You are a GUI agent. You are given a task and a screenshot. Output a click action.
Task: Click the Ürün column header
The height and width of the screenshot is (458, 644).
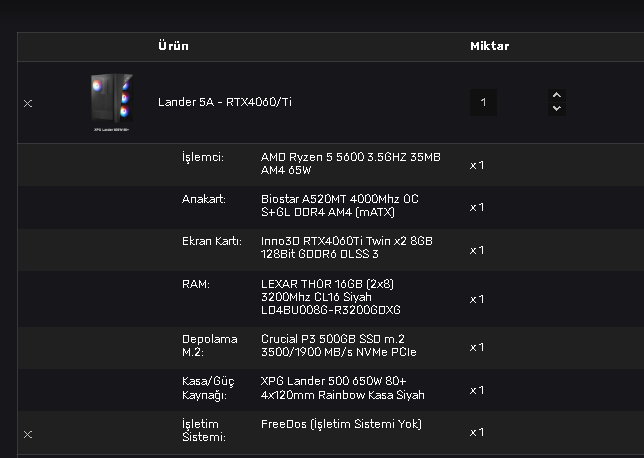[x=173, y=46]
